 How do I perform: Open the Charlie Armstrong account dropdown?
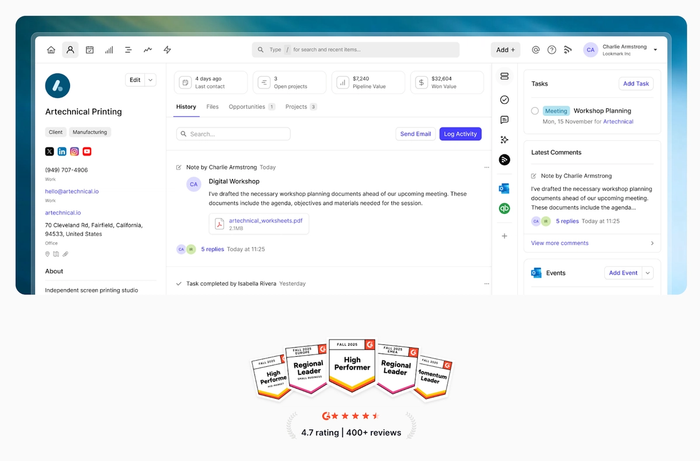(655, 50)
